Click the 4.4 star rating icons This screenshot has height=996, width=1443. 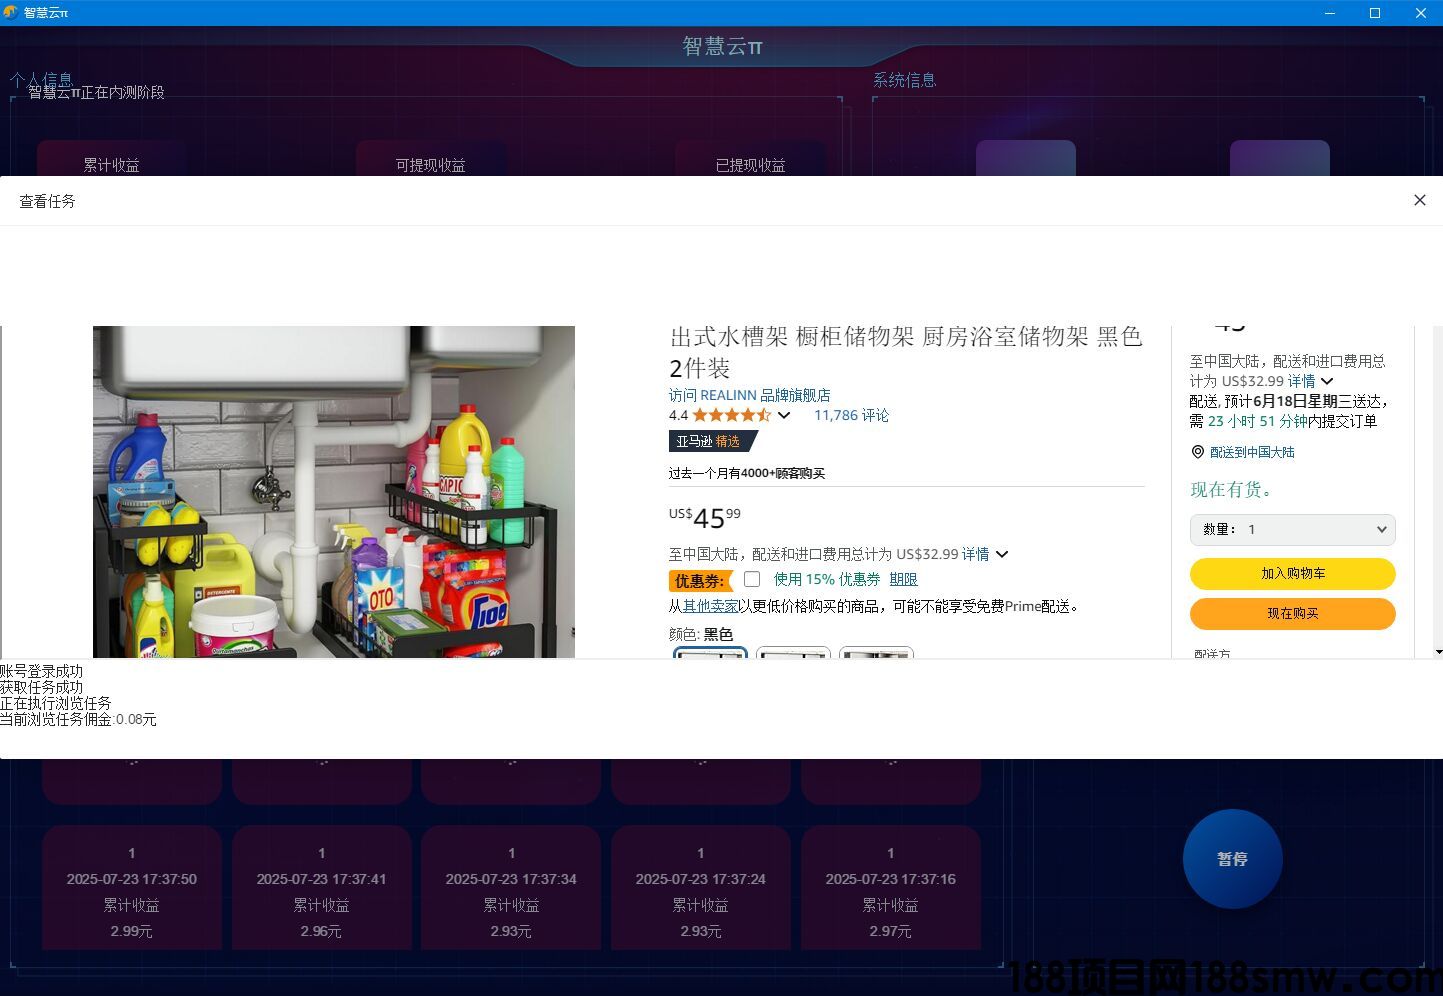click(x=731, y=415)
